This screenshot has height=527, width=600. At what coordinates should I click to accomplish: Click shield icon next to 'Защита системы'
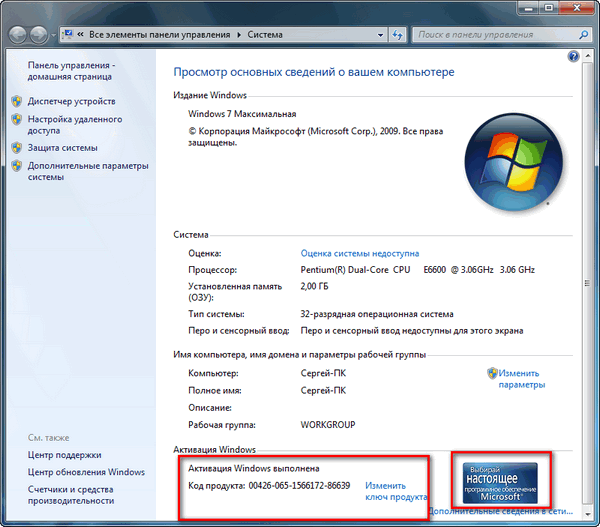[x=16, y=148]
